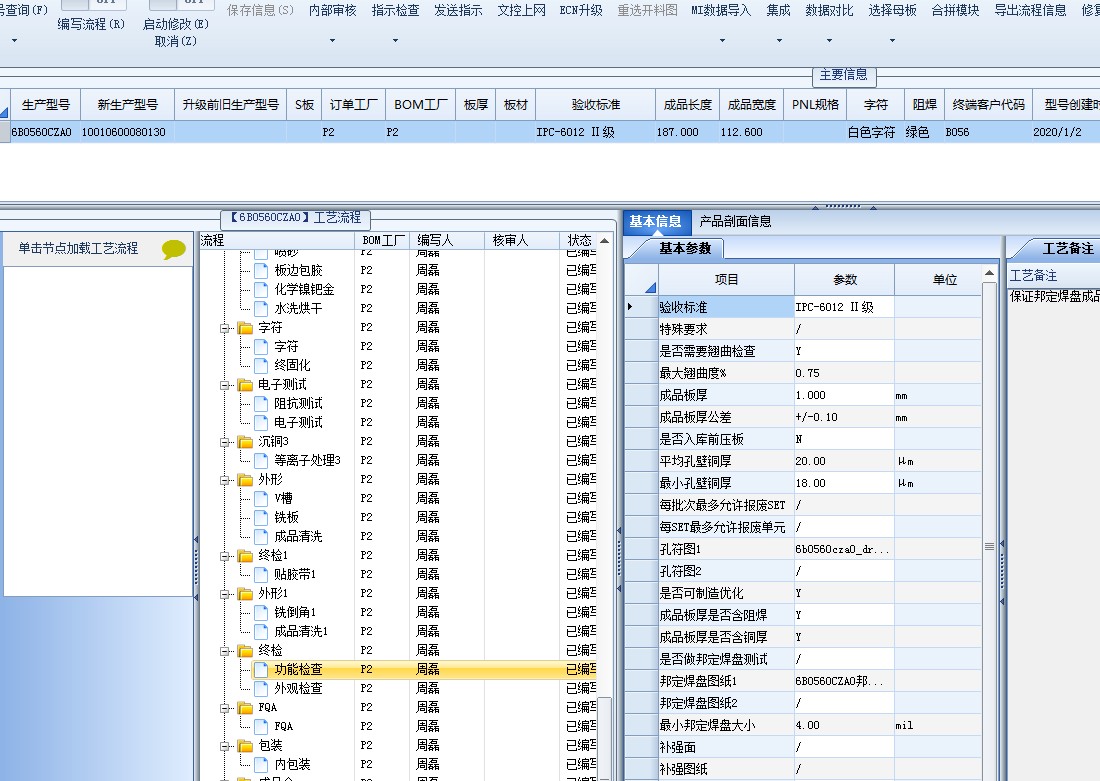
Task: Sort by 验收标准 column header
Action: click(596, 105)
